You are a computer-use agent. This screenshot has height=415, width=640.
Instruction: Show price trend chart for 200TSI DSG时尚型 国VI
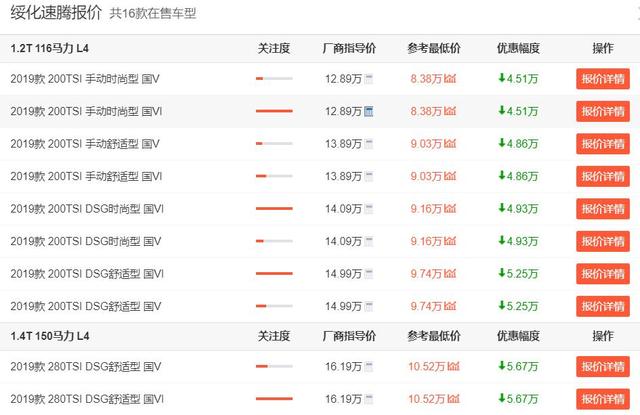point(450,209)
